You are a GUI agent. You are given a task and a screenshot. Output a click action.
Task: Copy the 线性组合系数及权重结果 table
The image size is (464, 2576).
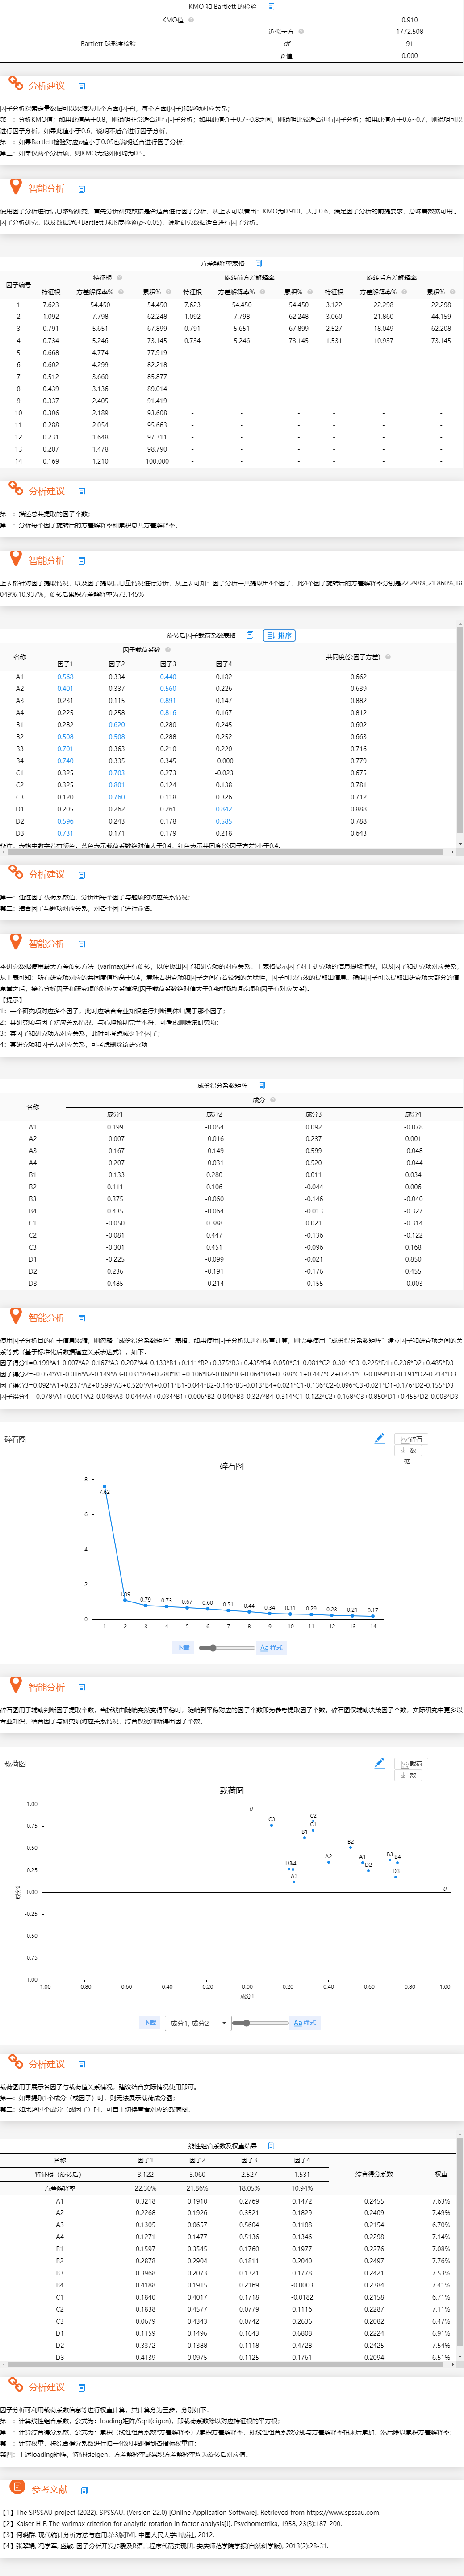pos(271,2145)
